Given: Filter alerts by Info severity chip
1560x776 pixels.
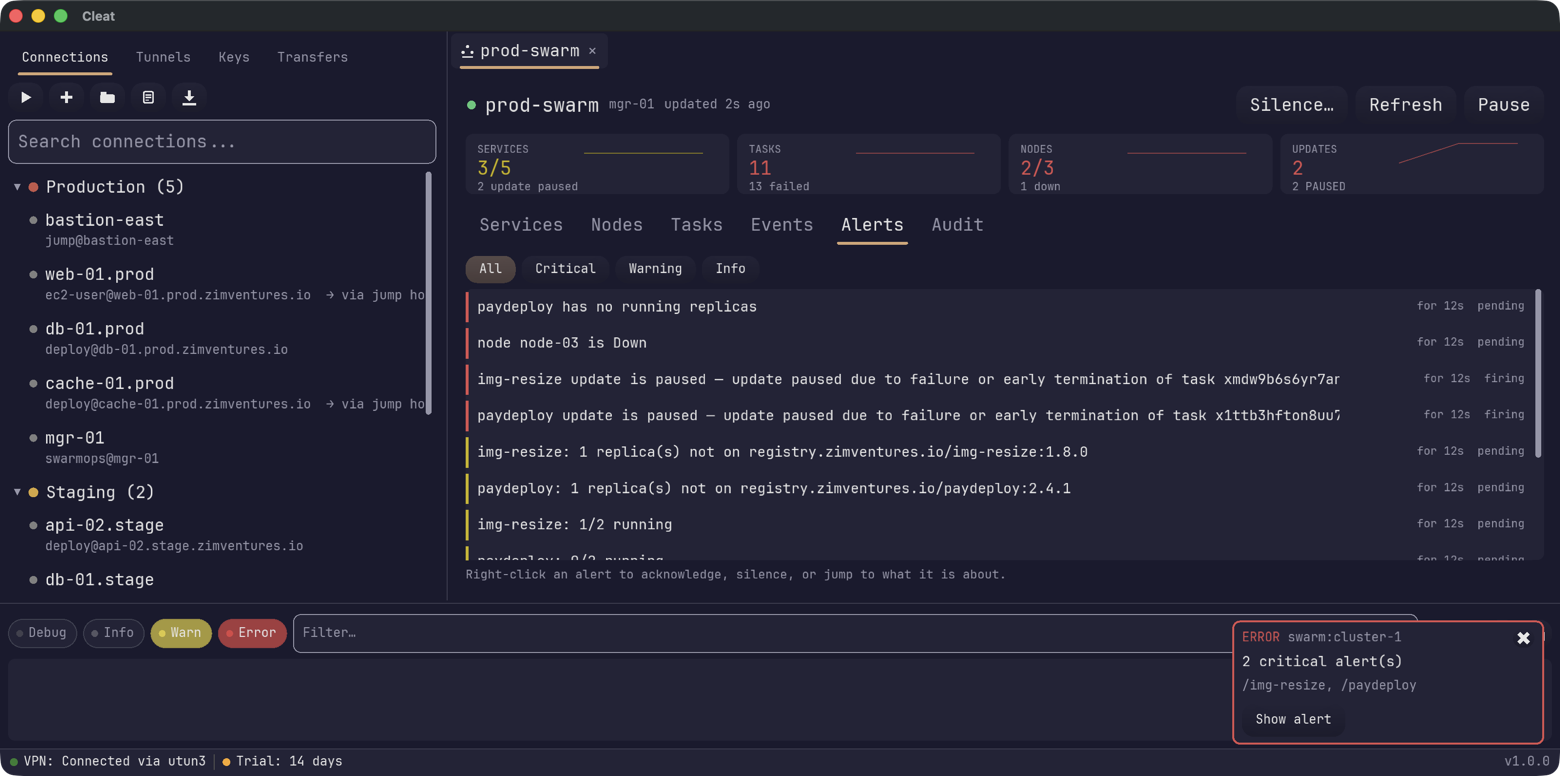Looking at the screenshot, I should coord(730,269).
